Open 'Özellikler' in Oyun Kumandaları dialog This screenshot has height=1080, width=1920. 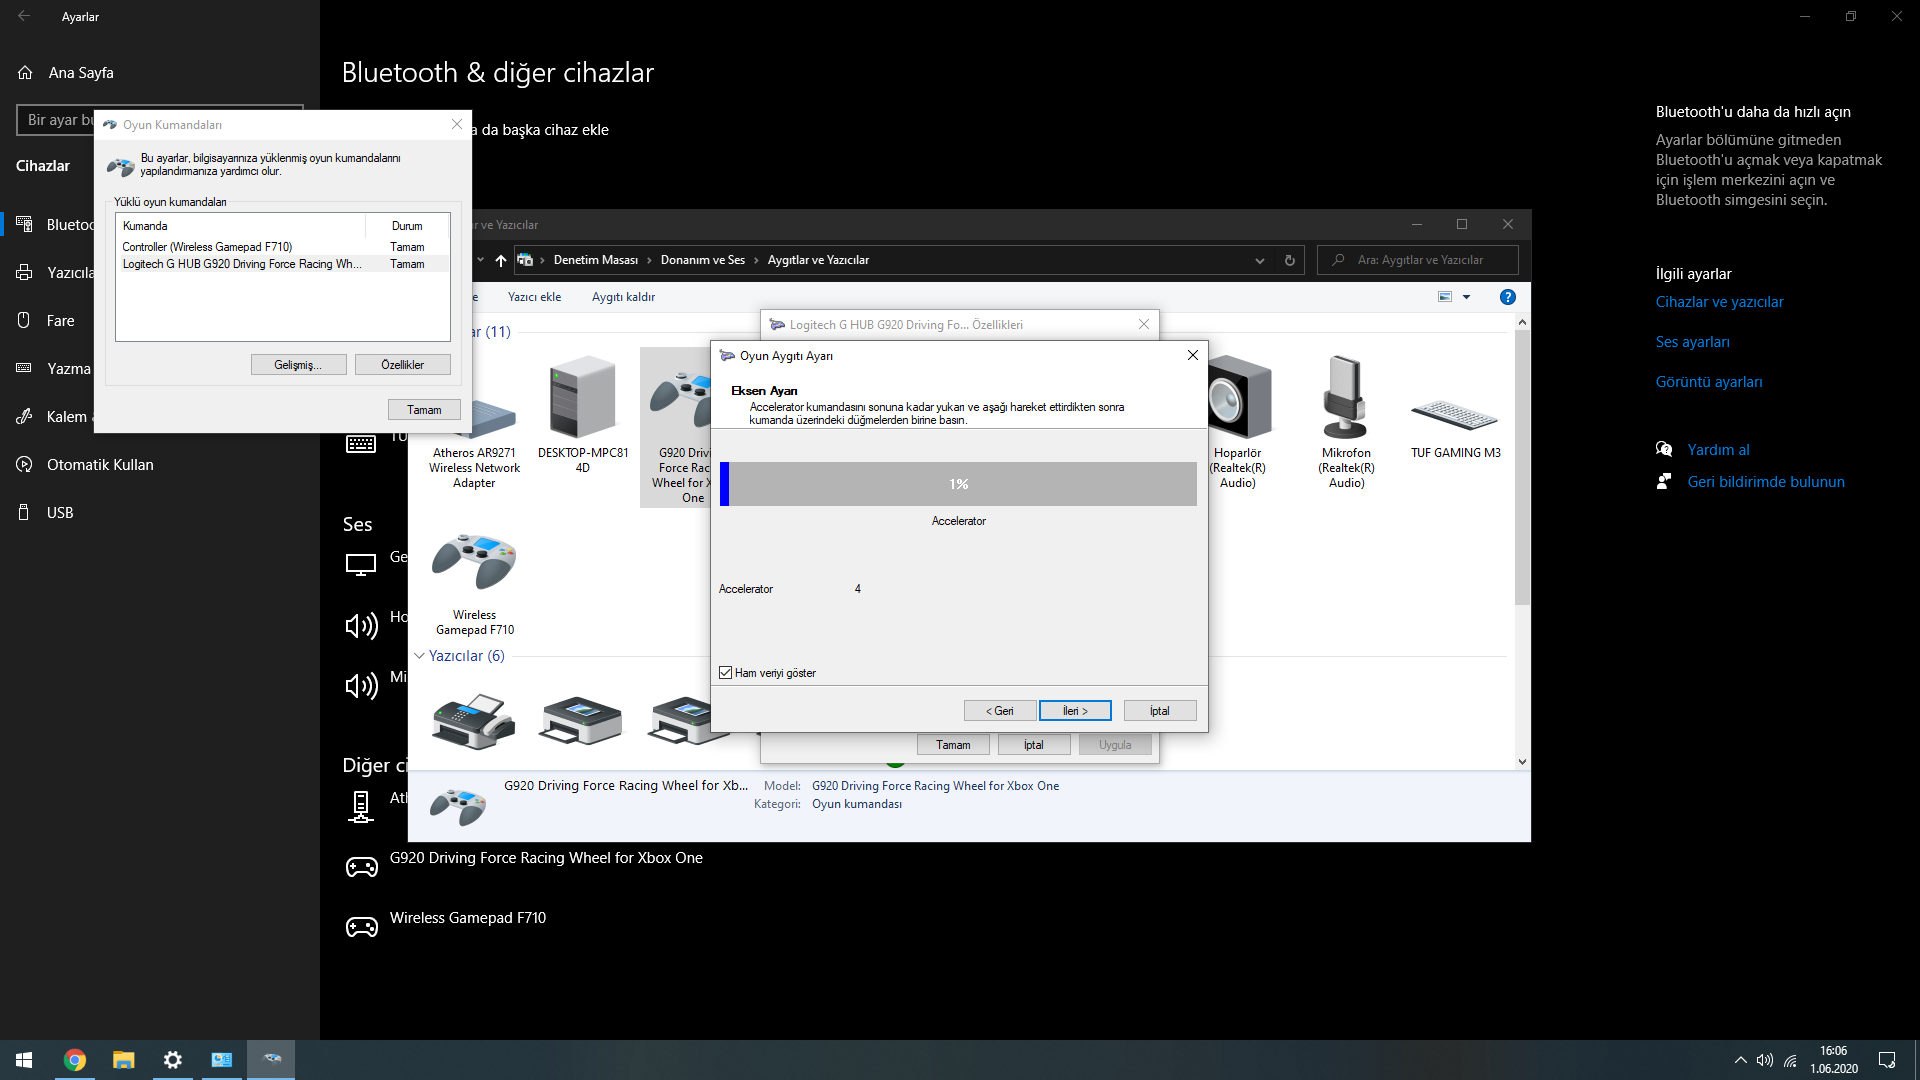pyautogui.click(x=402, y=365)
